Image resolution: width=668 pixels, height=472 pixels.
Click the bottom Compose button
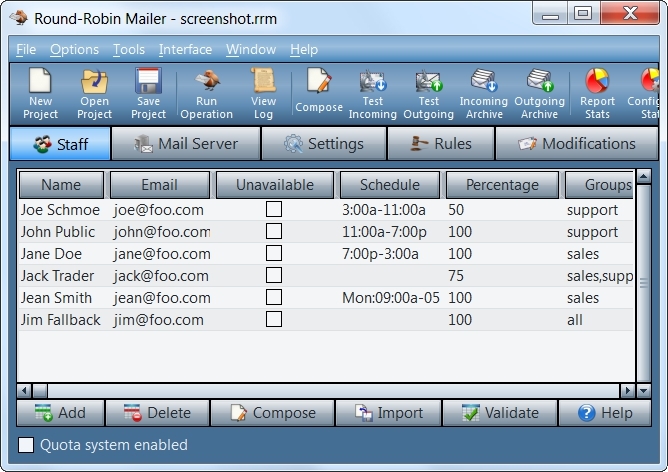(272, 413)
